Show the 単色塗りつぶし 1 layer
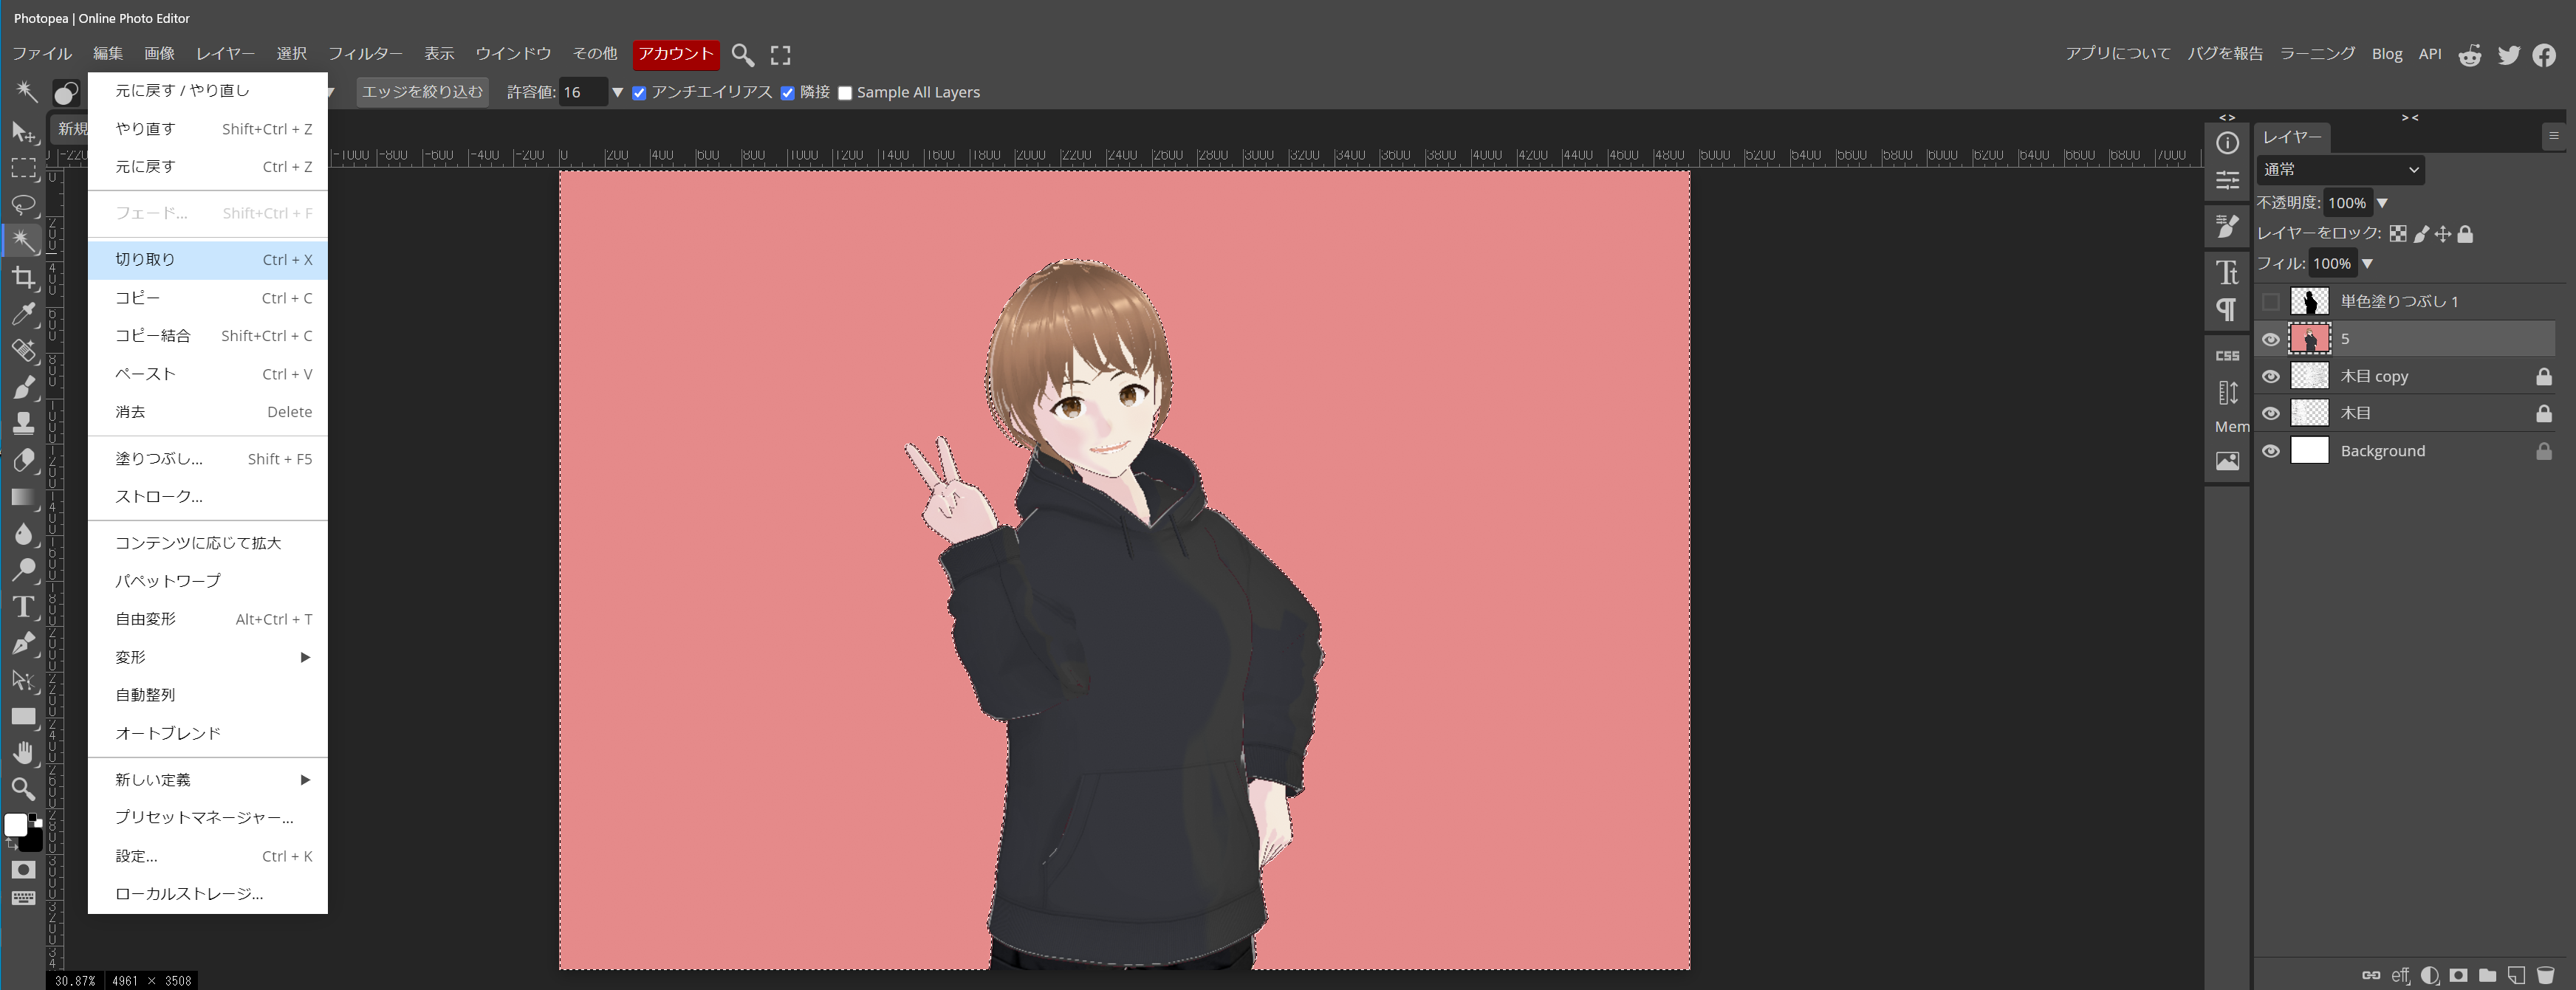 tap(2271, 301)
